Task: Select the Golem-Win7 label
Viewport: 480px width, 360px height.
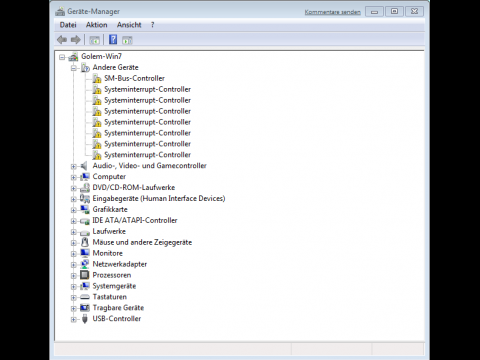Action: click(102, 56)
